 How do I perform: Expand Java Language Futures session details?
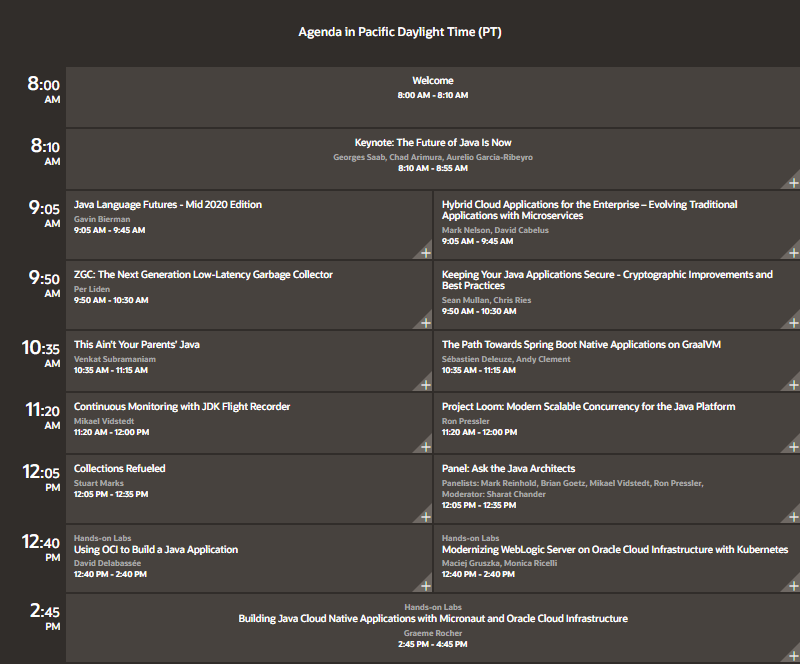coord(425,252)
